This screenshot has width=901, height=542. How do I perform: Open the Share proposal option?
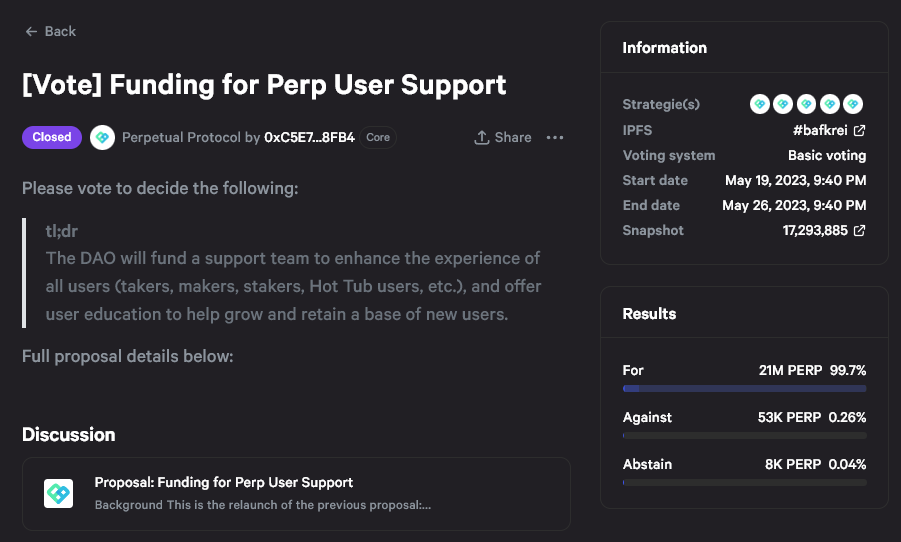(503, 137)
